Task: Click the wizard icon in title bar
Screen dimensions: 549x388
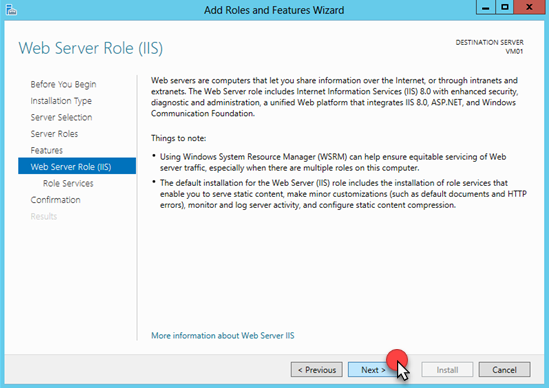Action: [x=11, y=10]
